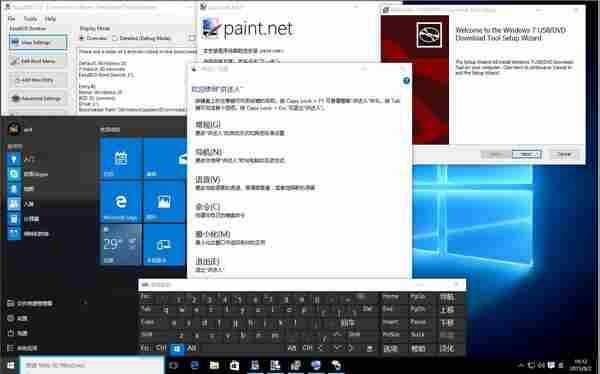
Task: Click the Windows search box on the taskbar
Action: 91,365
